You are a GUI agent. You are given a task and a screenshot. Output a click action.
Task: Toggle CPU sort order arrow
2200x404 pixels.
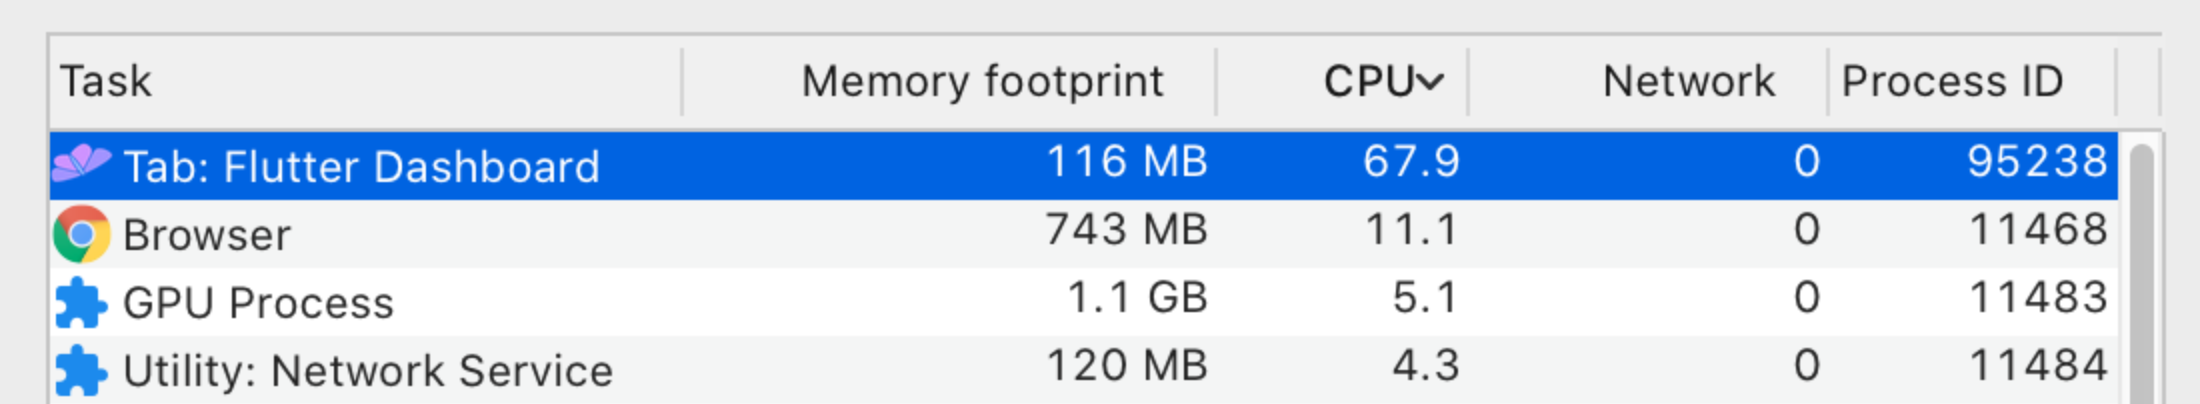[1431, 82]
